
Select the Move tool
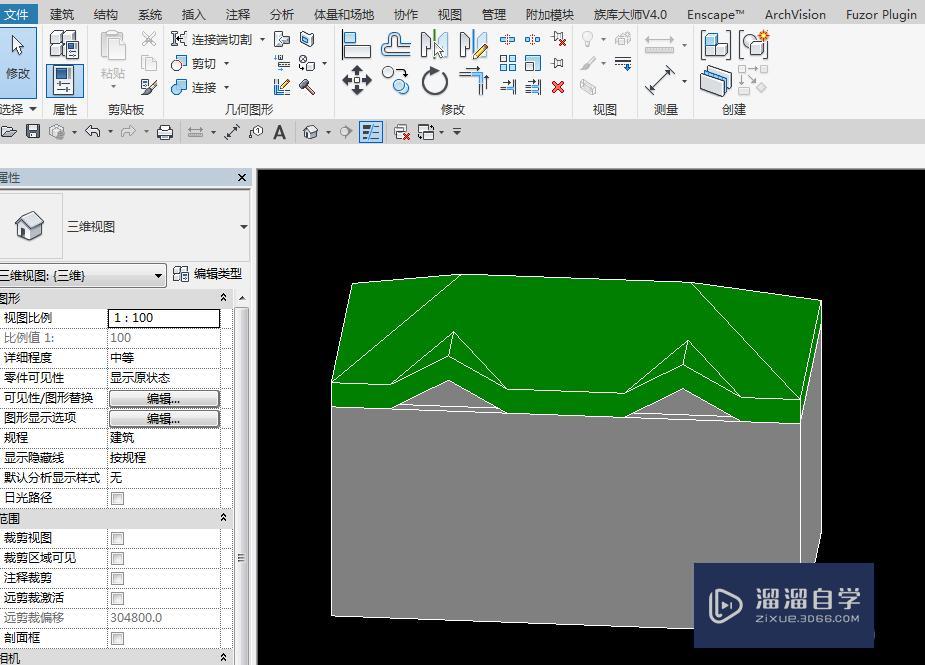point(356,80)
